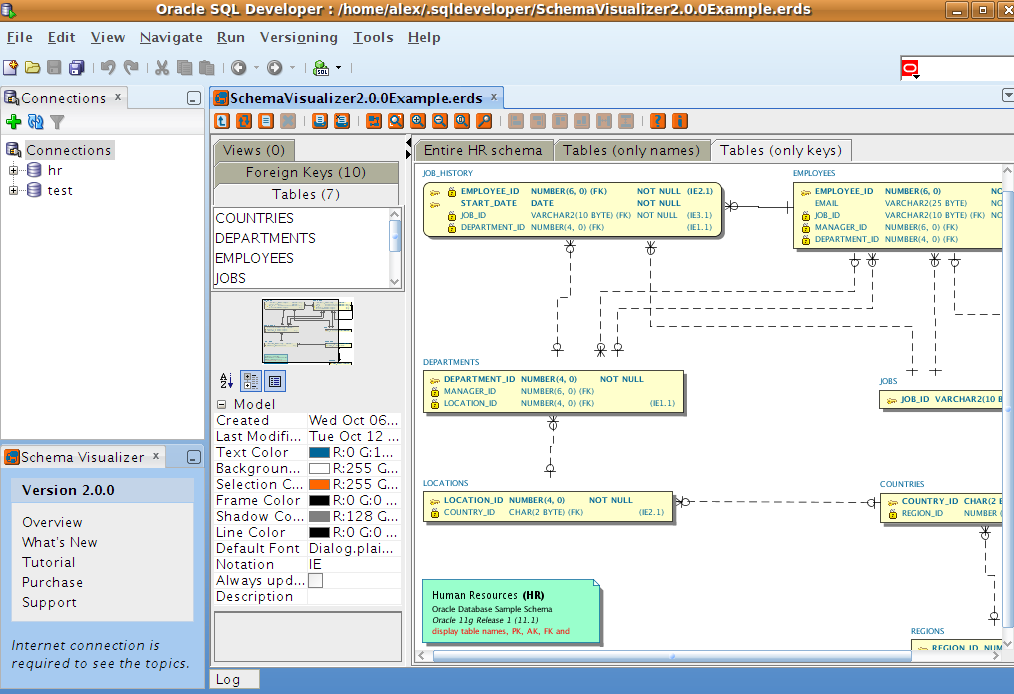Open the Navigate menu
1014x694 pixels.
(x=171, y=38)
